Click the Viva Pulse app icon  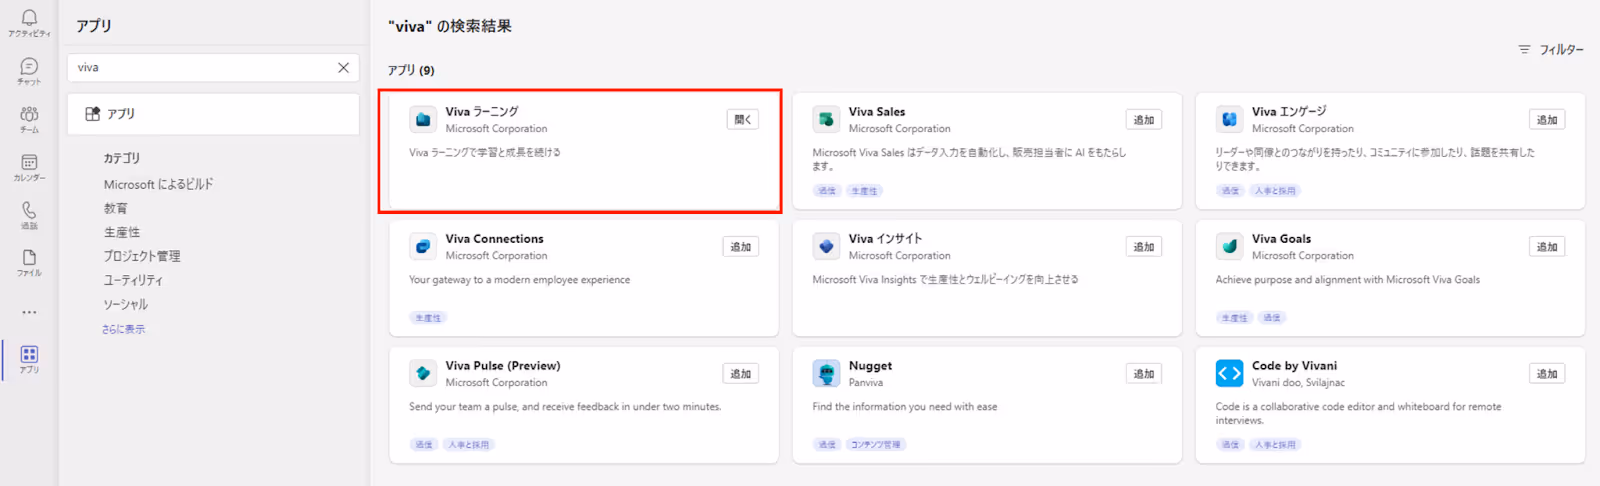point(423,373)
